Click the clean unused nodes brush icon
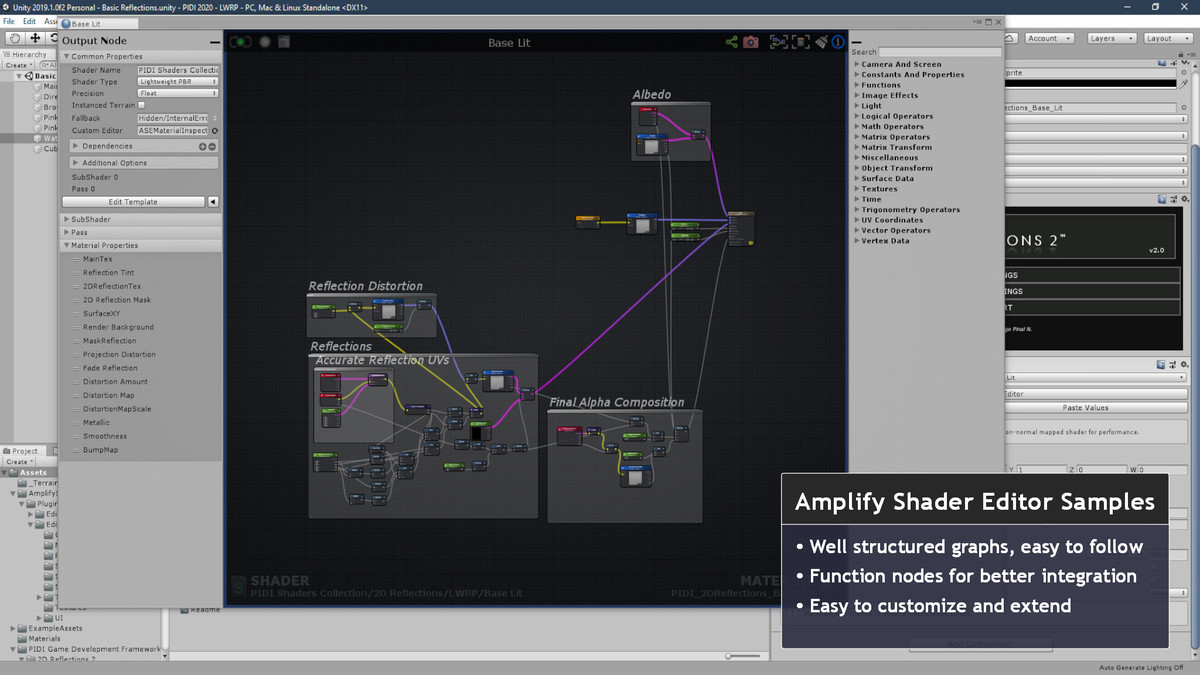 (x=821, y=42)
